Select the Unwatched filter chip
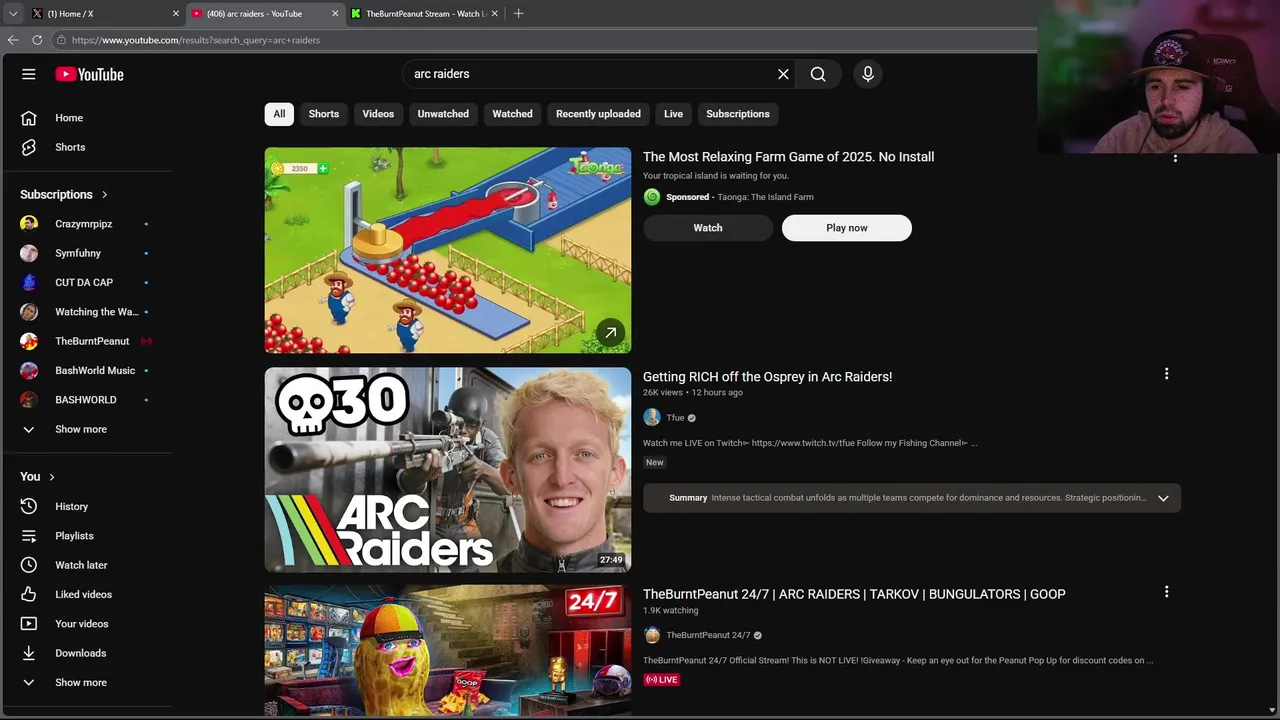The image size is (1280, 720). click(443, 114)
